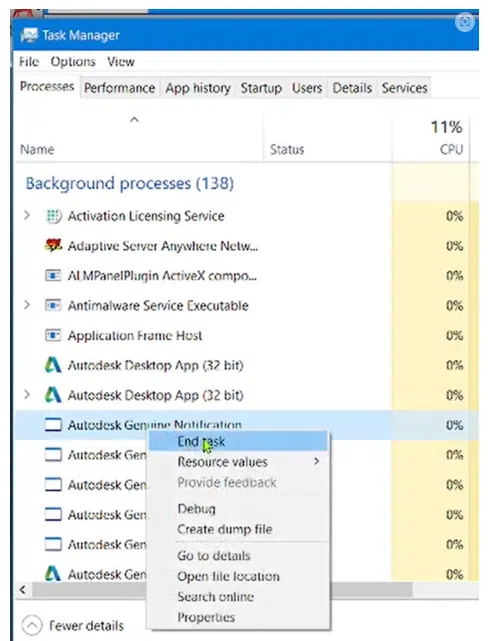Collapse to Fewer details view
This screenshot has width=488, height=641.
(x=73, y=625)
